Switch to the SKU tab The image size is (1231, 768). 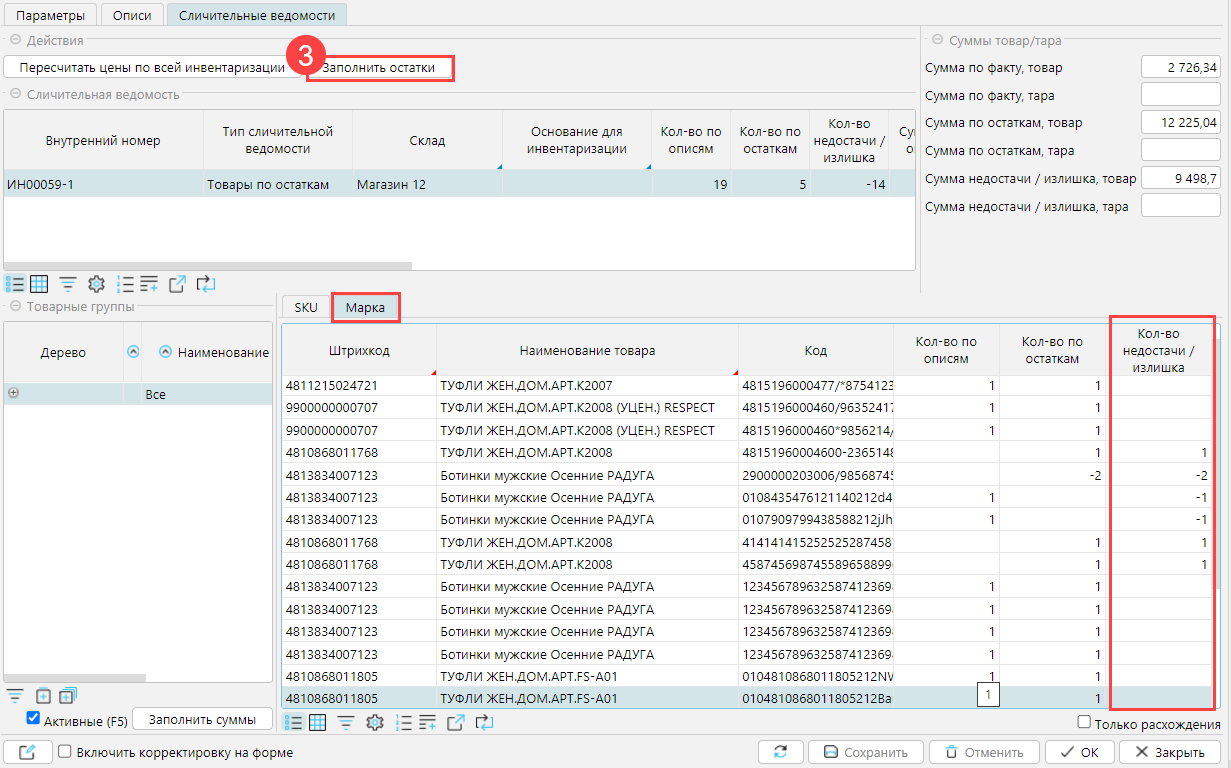306,307
